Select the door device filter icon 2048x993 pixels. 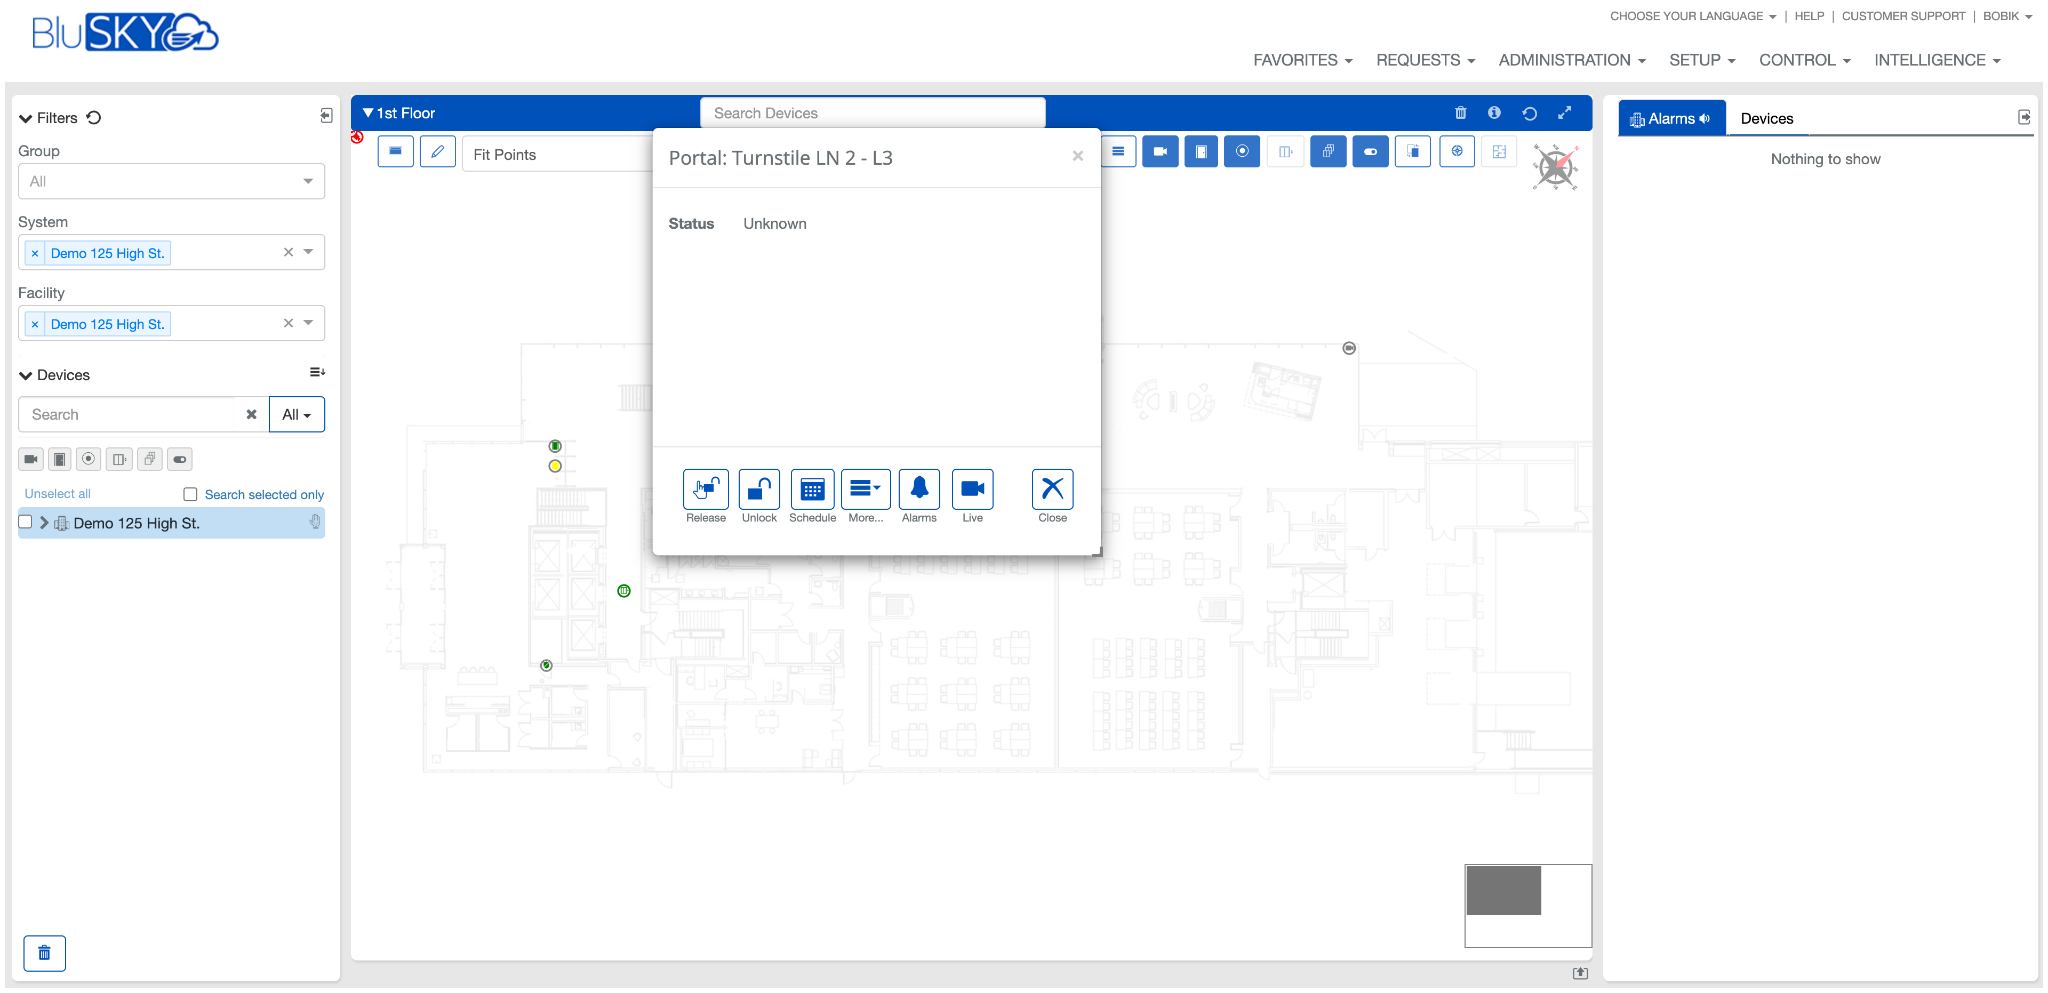pyautogui.click(x=59, y=458)
